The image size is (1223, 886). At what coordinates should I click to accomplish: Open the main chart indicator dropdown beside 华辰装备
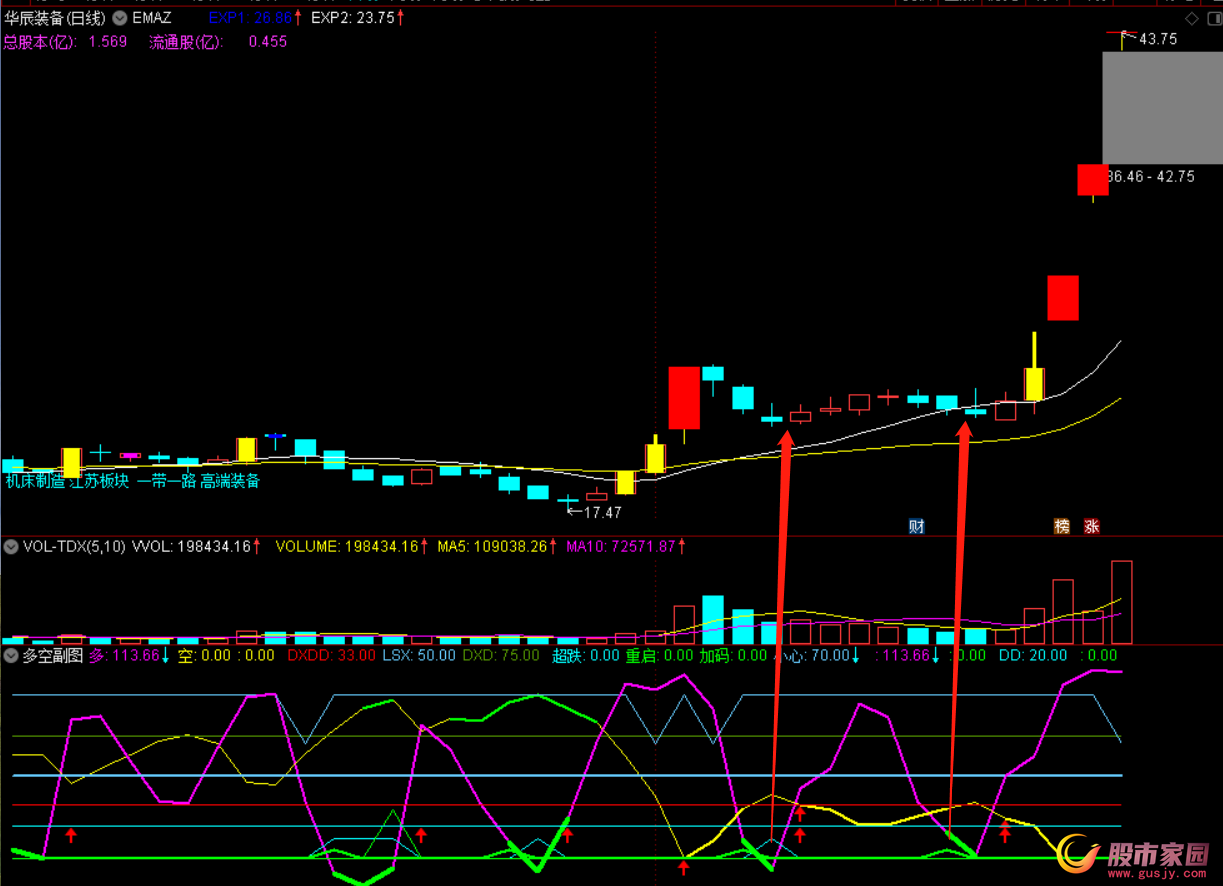tap(120, 18)
